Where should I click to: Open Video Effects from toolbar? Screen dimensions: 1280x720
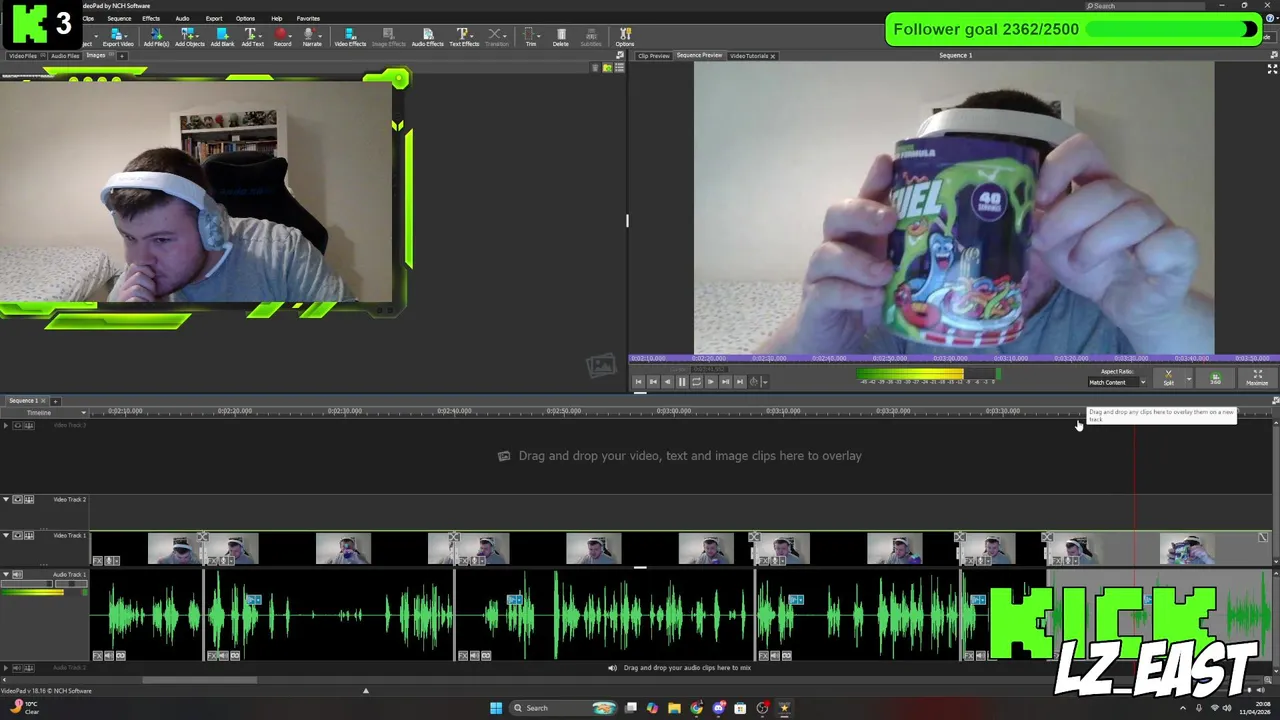[350, 38]
